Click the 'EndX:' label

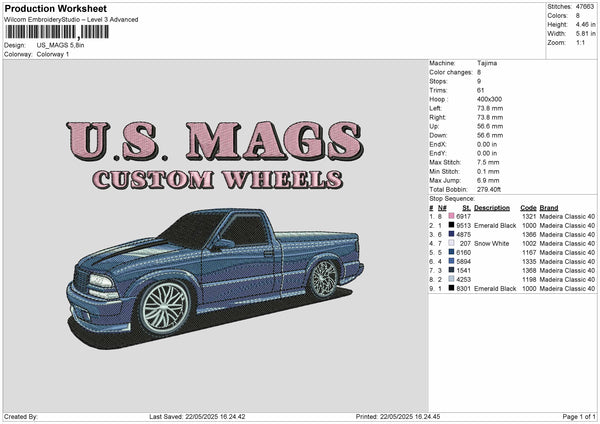coord(438,144)
